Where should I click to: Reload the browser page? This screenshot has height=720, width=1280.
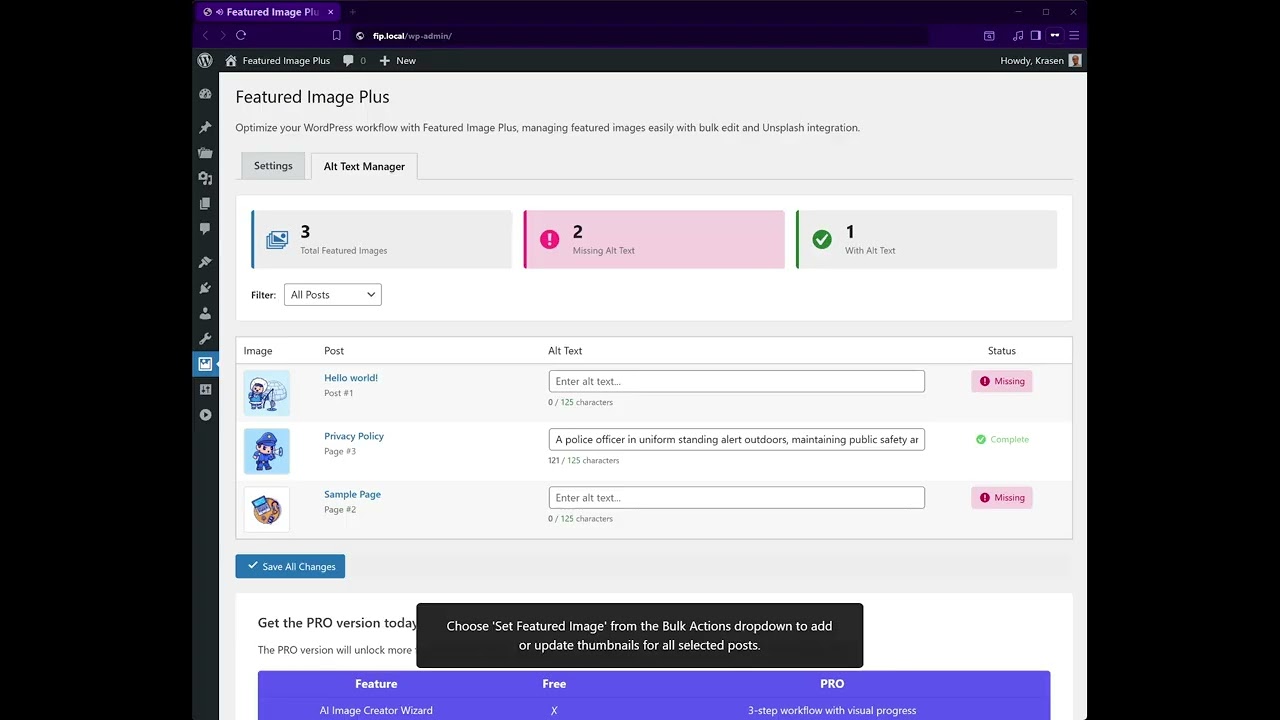coord(241,35)
